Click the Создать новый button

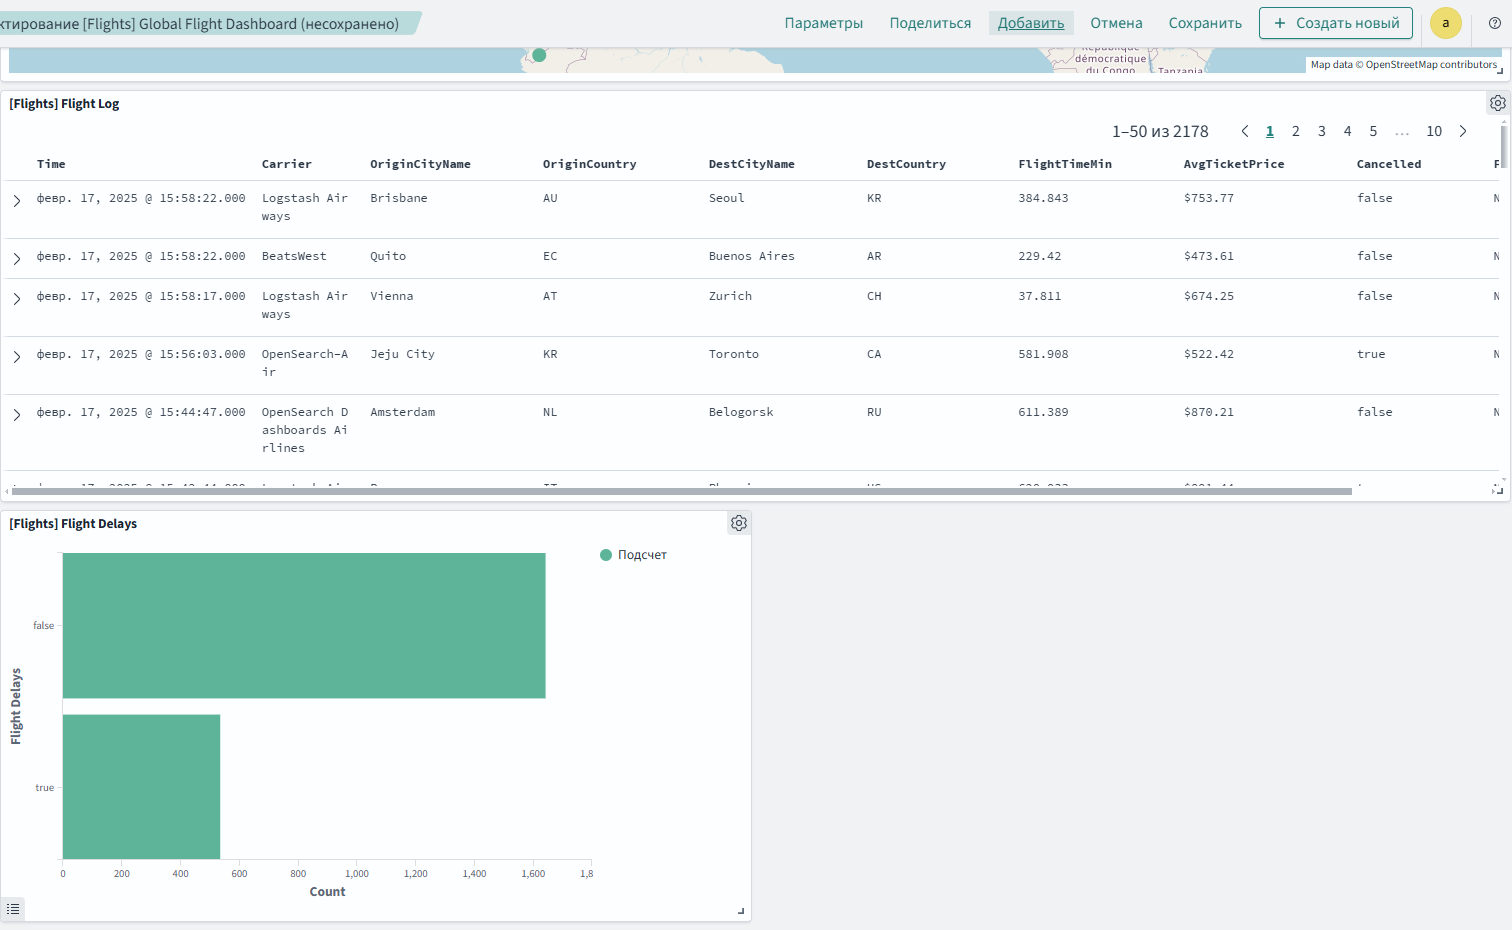click(1335, 23)
